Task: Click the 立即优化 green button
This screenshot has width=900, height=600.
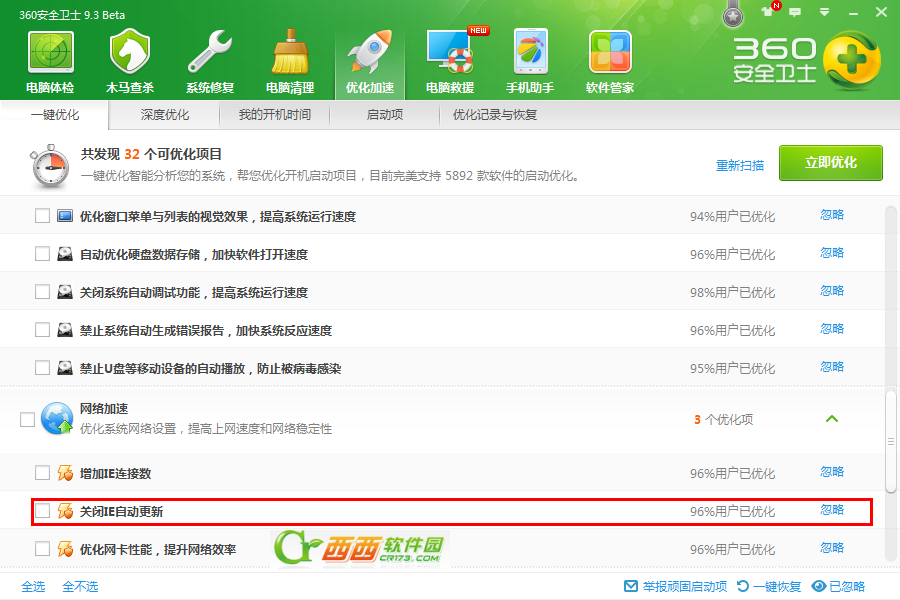Action: click(x=831, y=163)
